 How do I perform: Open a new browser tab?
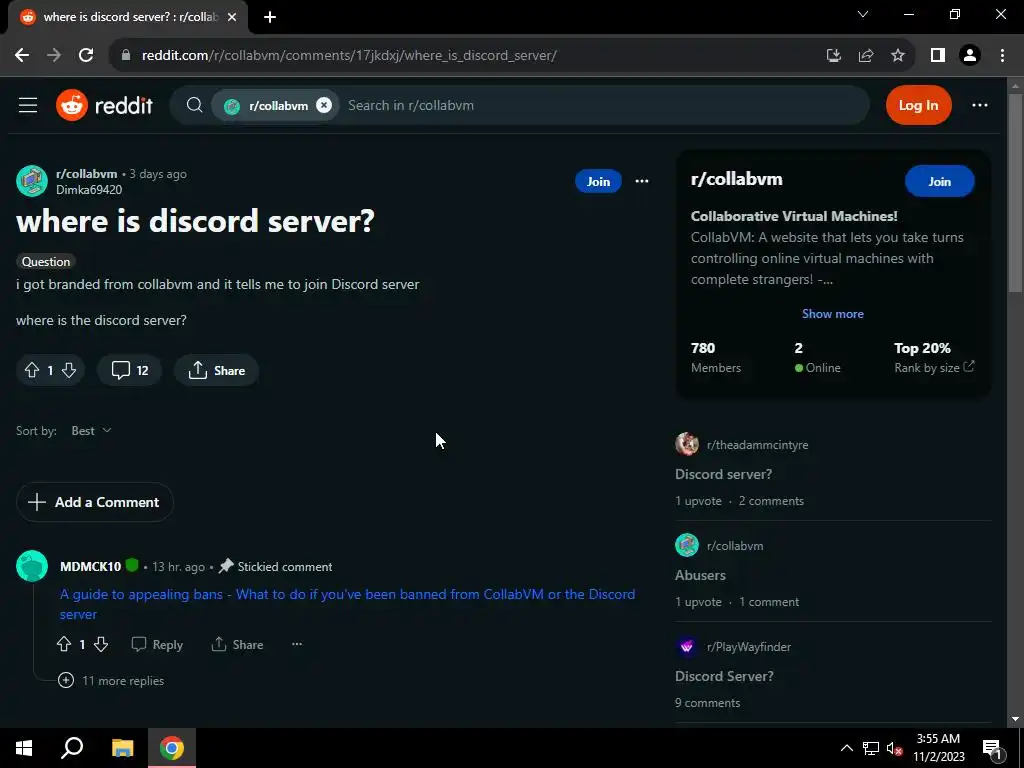click(x=270, y=17)
